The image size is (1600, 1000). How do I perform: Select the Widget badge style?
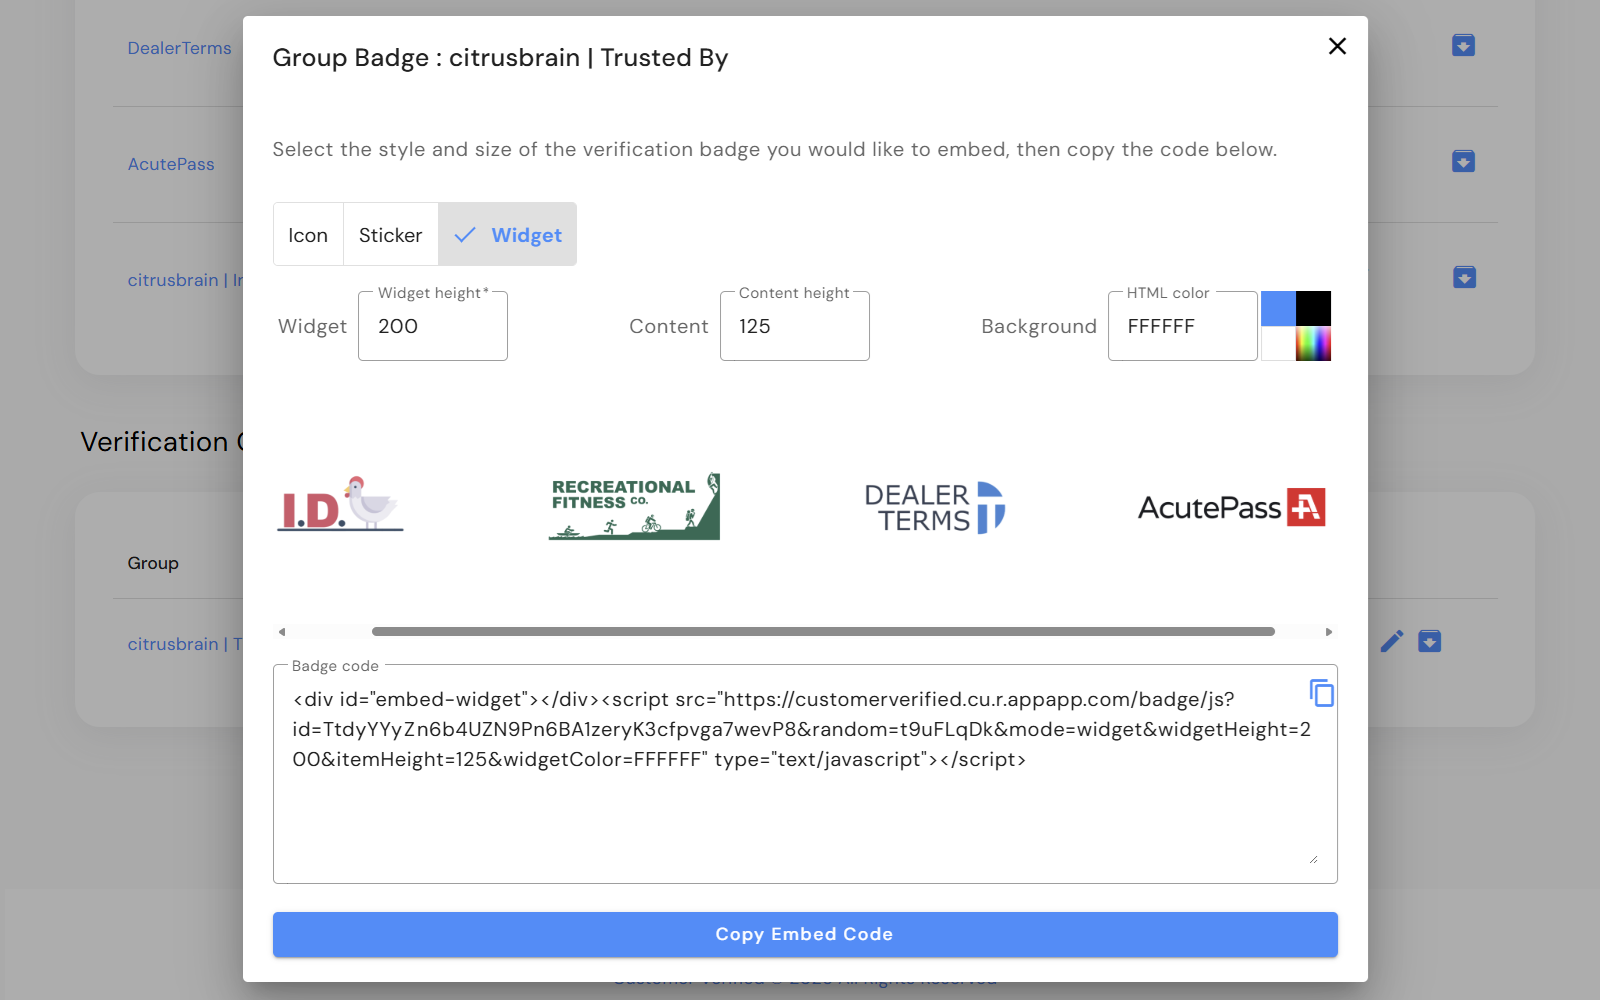pyautogui.click(x=508, y=235)
